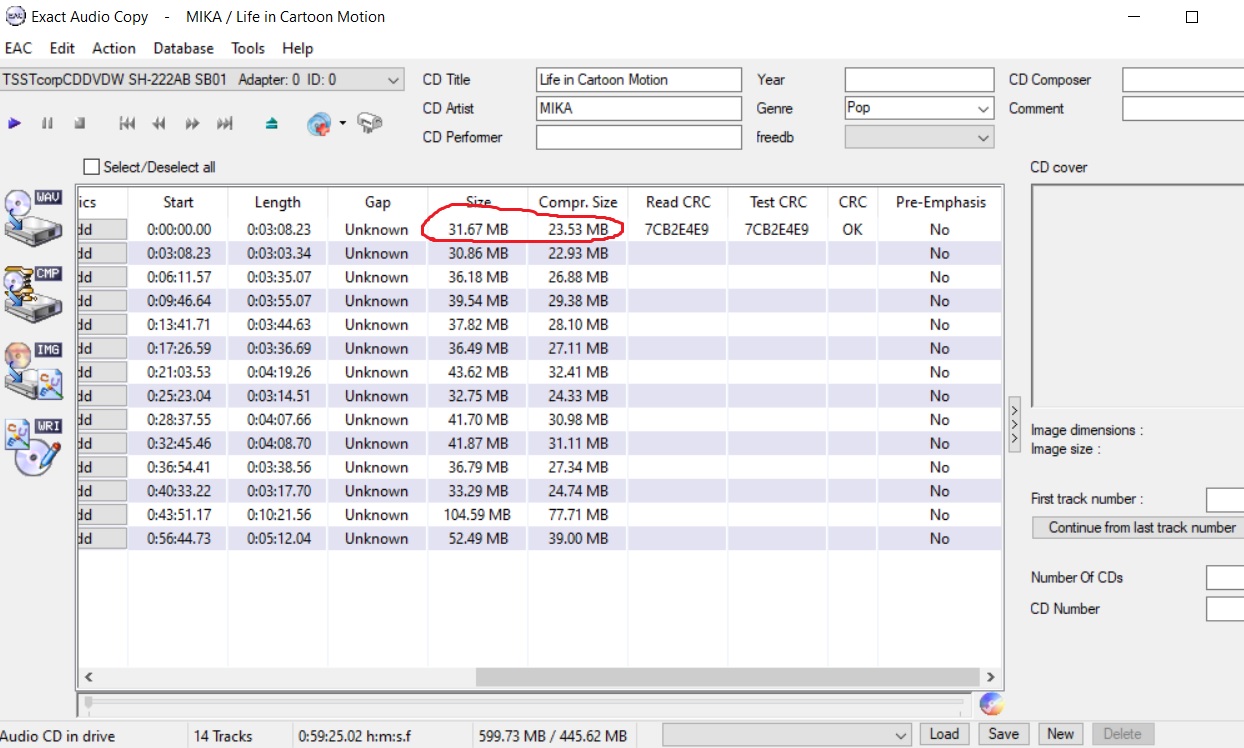Start playback with the play icon
This screenshot has height=748, width=1244.
coord(14,123)
